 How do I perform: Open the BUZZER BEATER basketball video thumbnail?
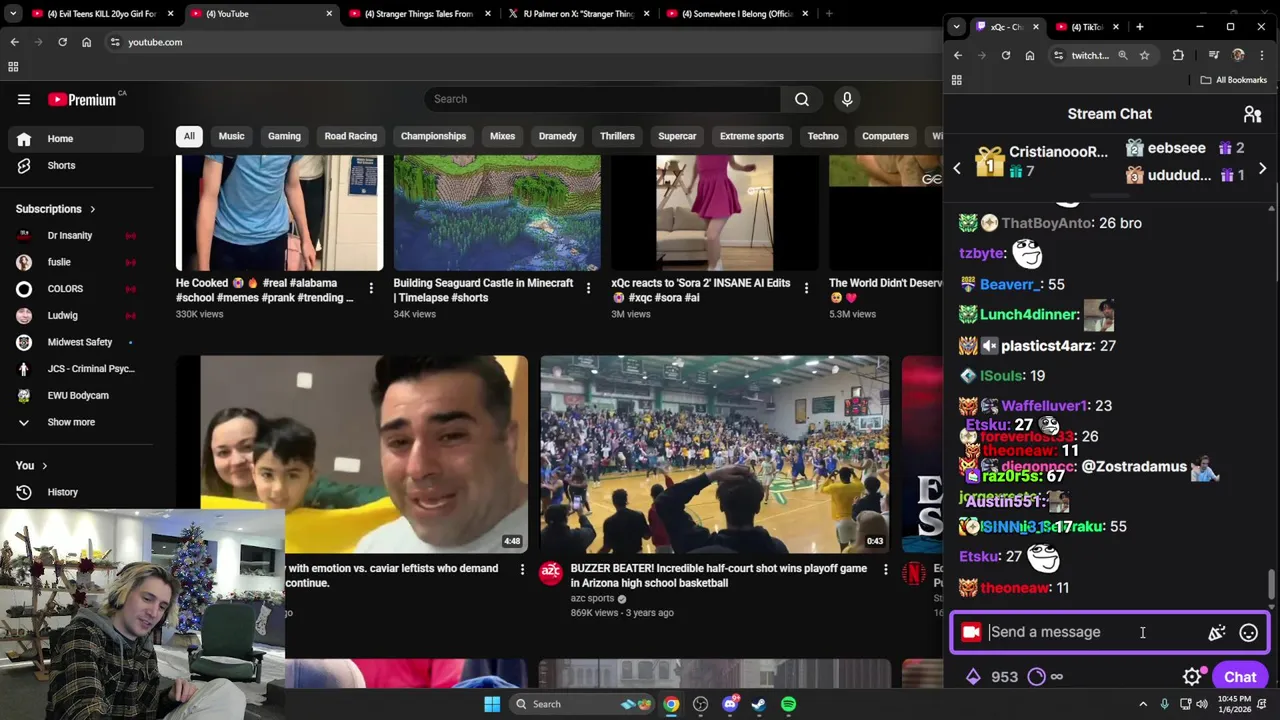coord(714,454)
